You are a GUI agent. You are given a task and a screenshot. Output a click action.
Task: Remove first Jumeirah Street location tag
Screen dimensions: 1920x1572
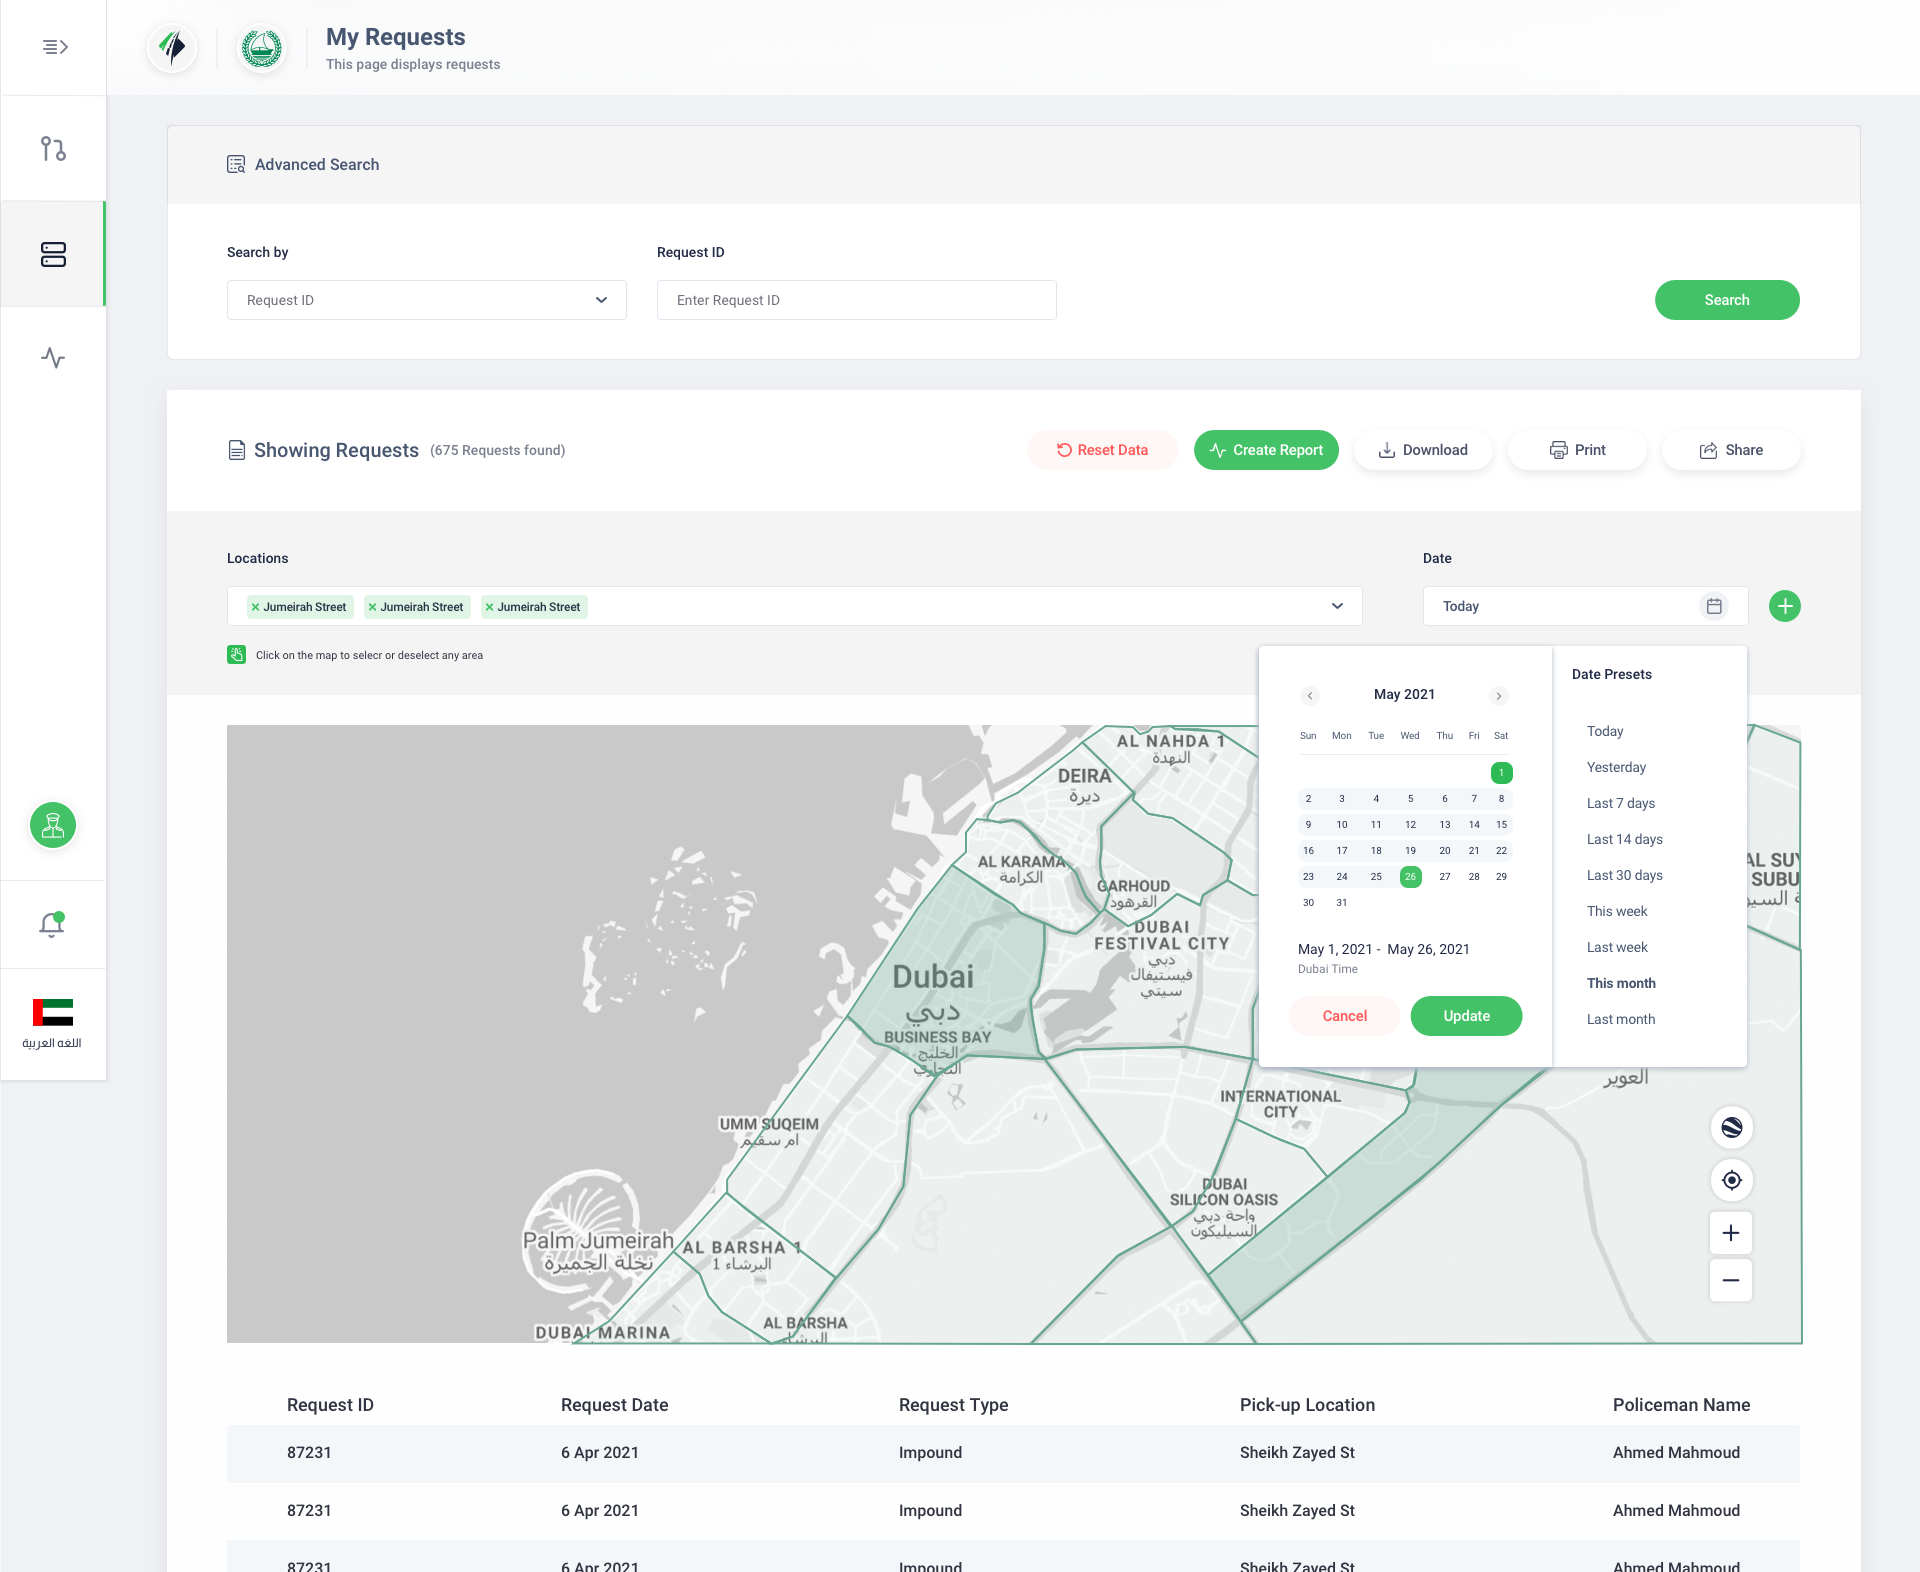click(x=256, y=607)
